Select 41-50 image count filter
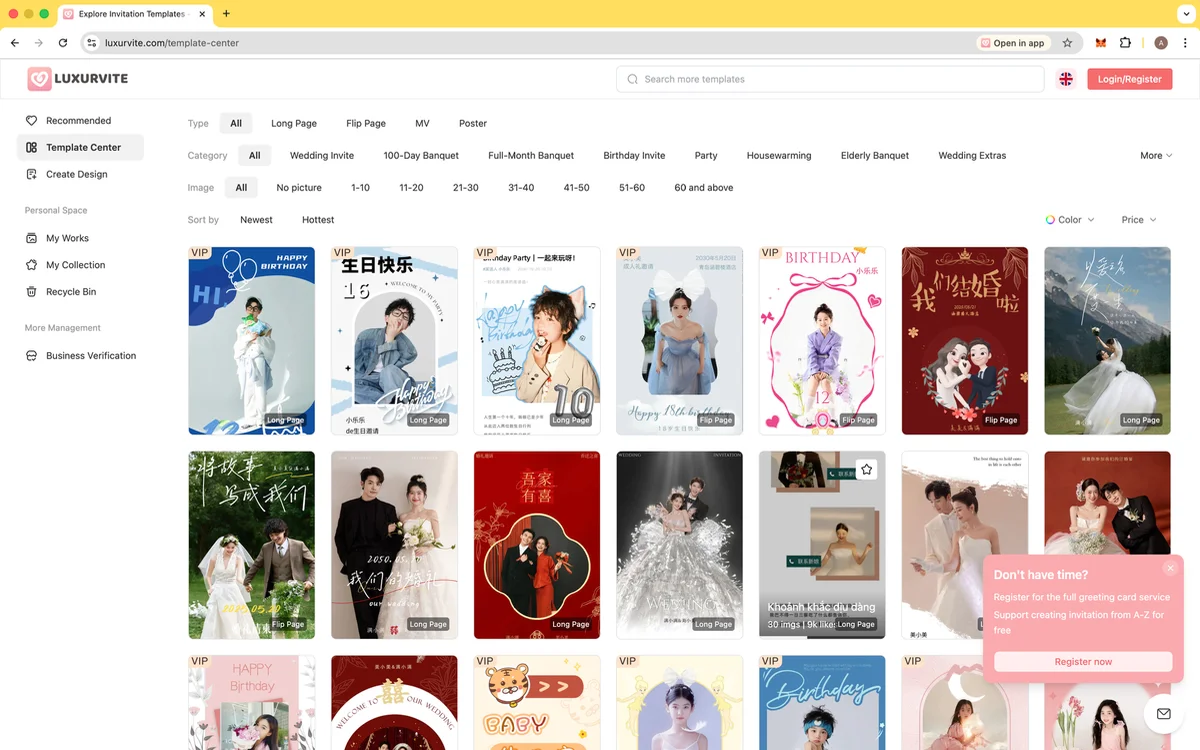1200x750 pixels. [x=576, y=187]
